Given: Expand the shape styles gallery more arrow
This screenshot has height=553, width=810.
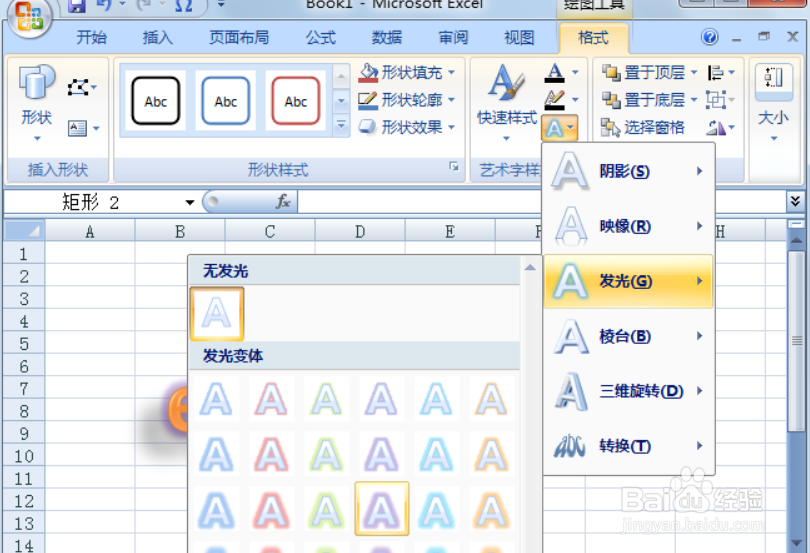Looking at the screenshot, I should (341, 125).
